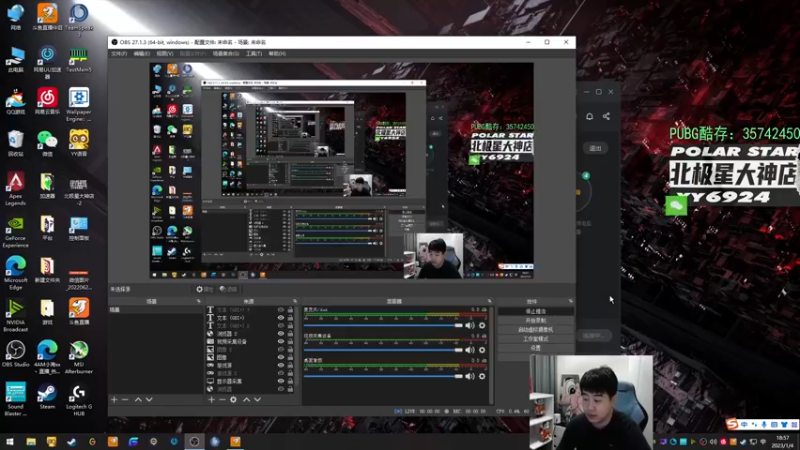Click bell notification icon in background window
Screen dimensions: 800x450
coord(589,116)
